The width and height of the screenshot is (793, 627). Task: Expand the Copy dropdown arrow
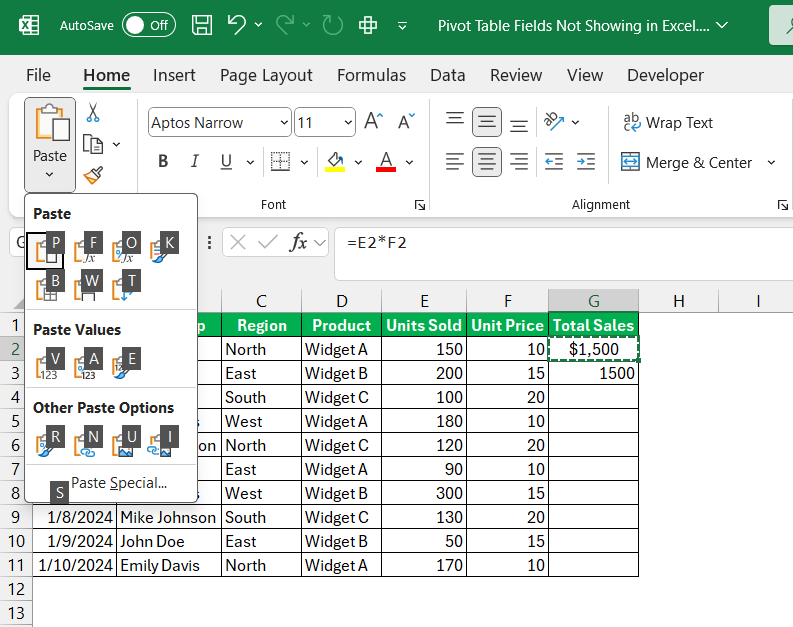116,145
